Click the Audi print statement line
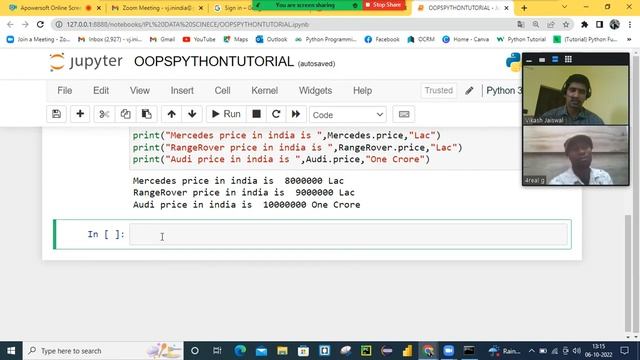This screenshot has width=640, height=360. (281, 159)
